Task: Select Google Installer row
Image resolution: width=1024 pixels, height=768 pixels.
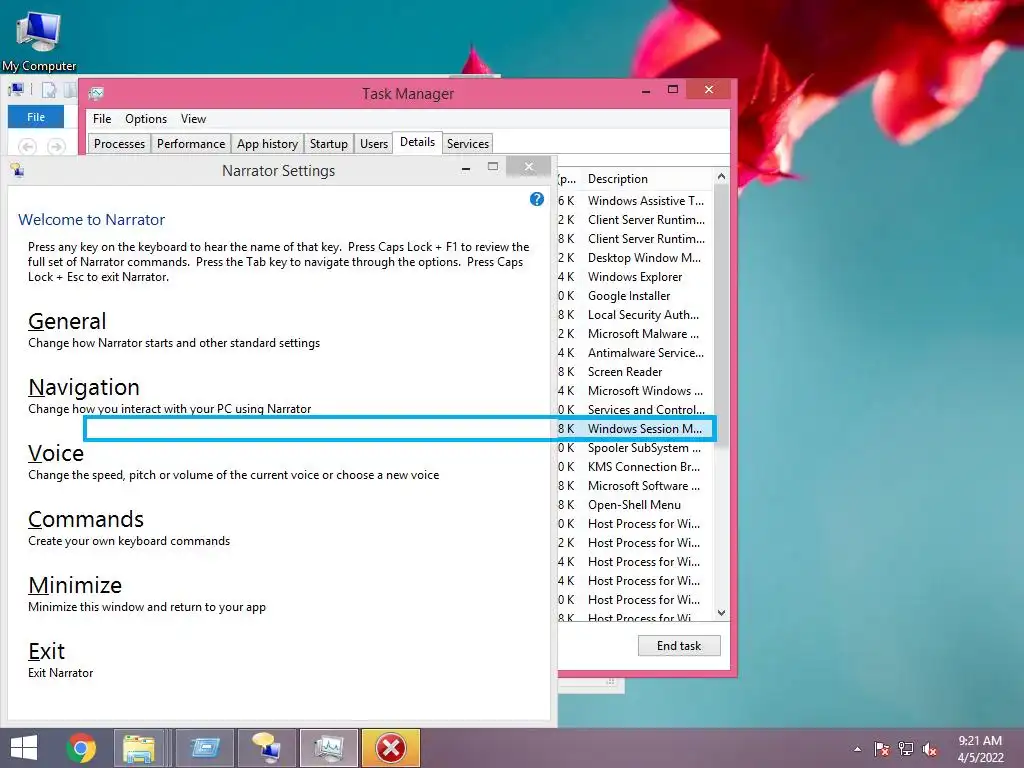Action: [x=635, y=296]
